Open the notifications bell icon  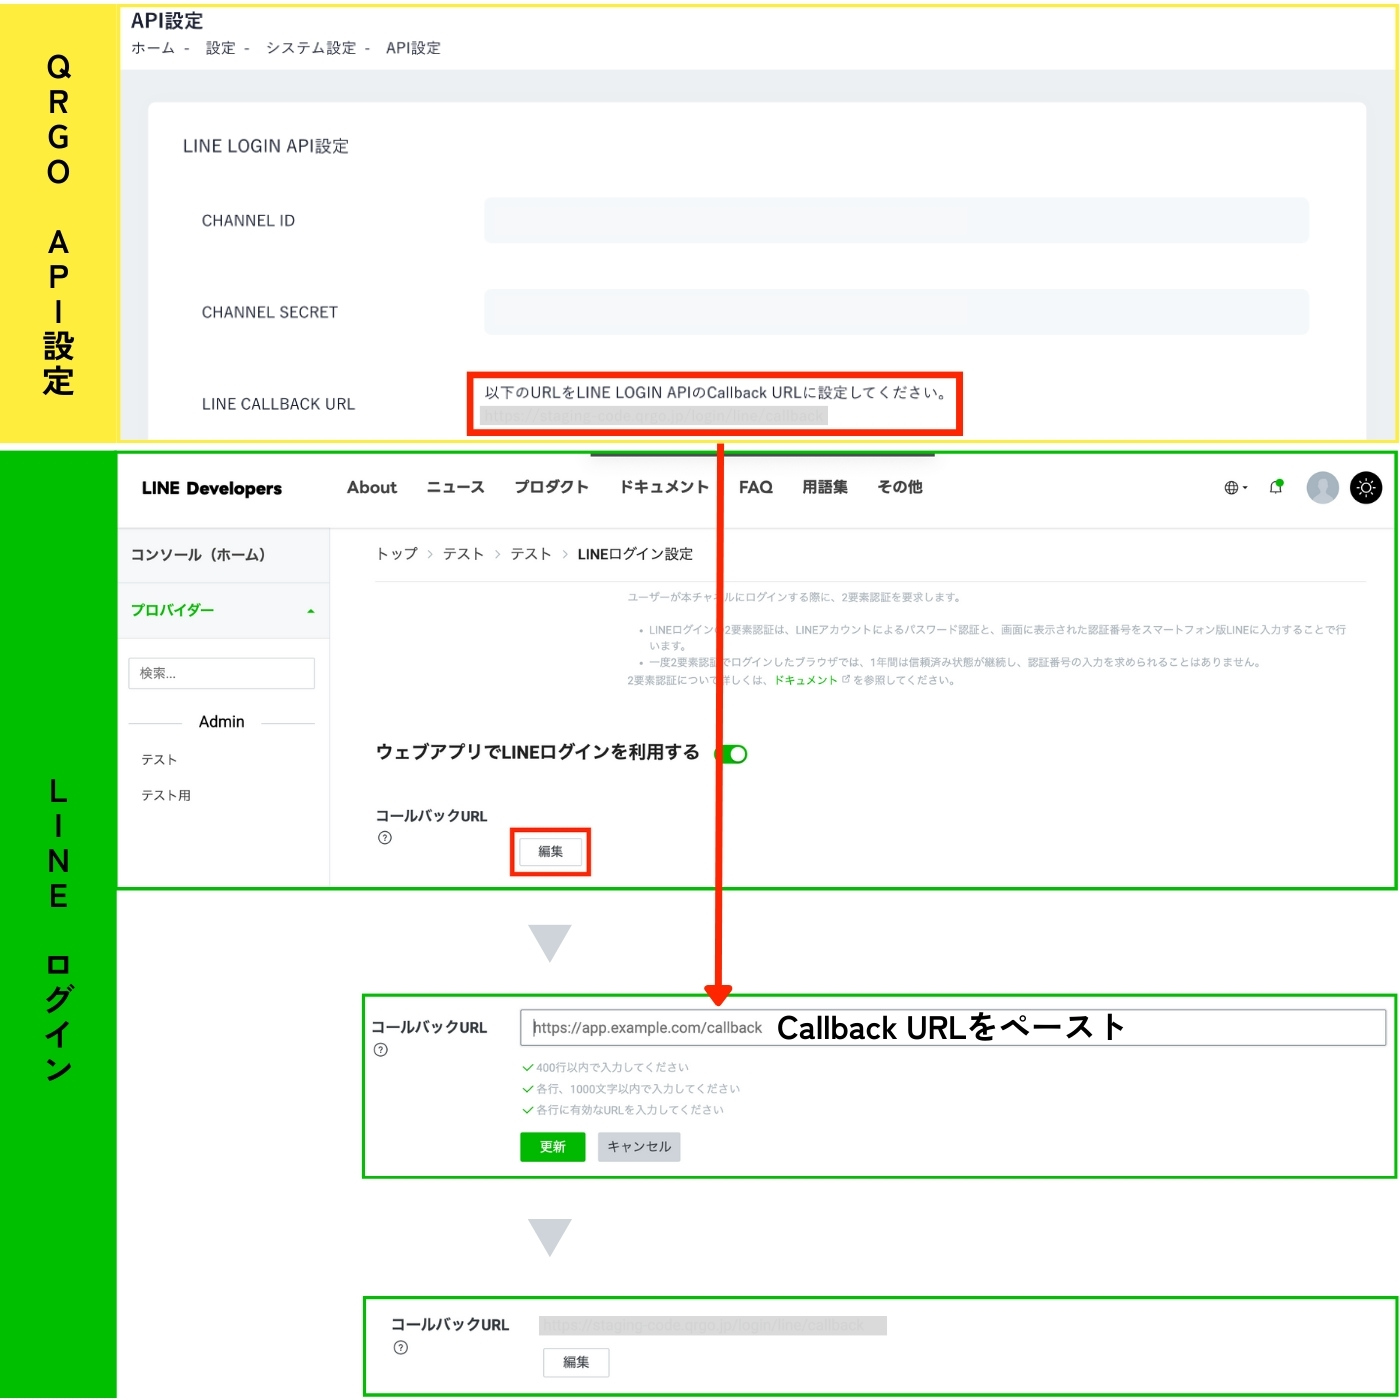pos(1276,487)
